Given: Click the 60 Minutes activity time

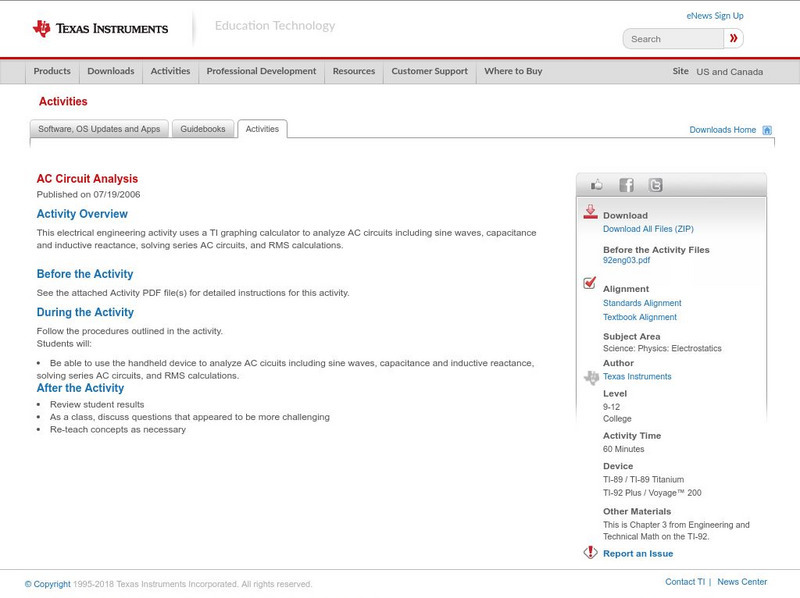Looking at the screenshot, I should coord(623,449).
